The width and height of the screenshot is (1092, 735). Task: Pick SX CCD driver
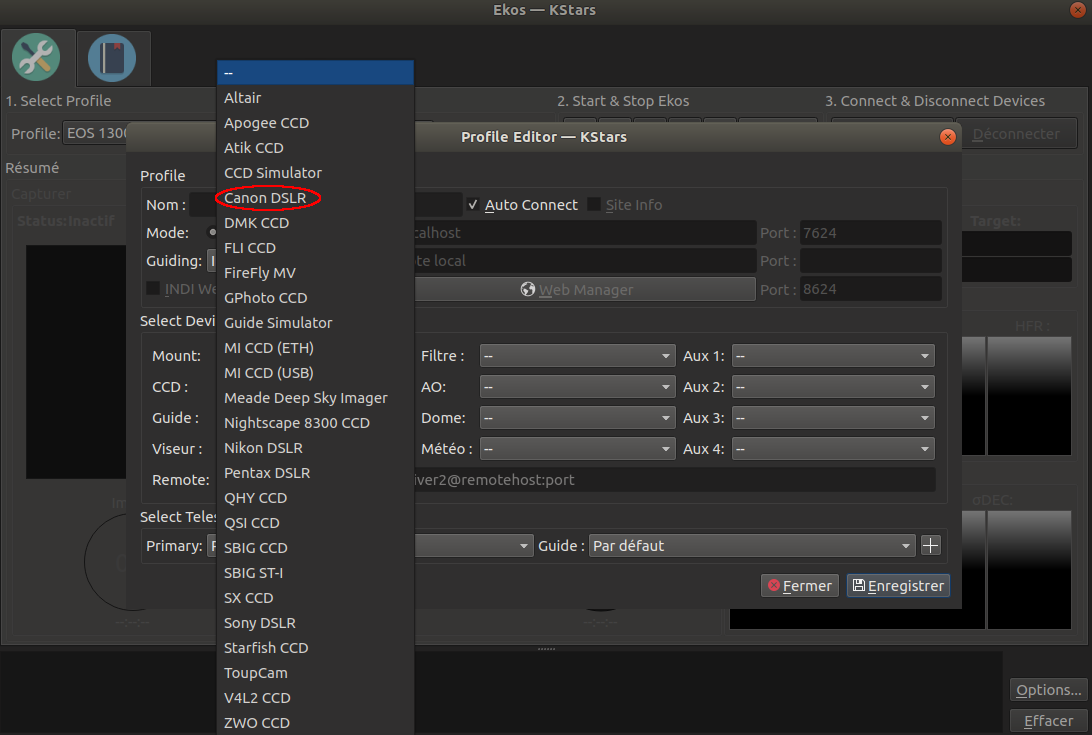click(315, 598)
